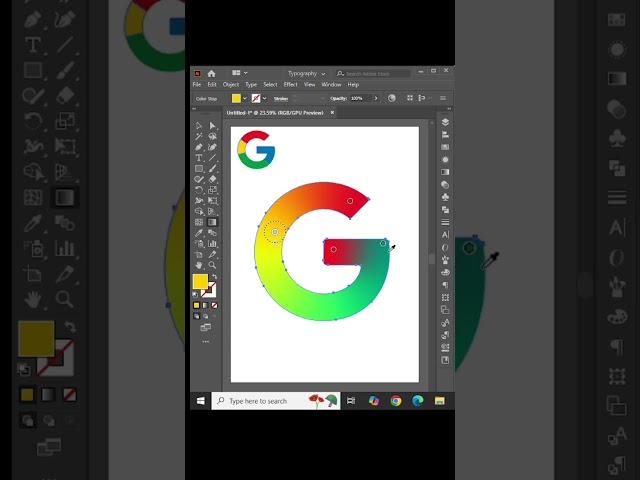Open the Character panel in right dock
The image size is (640, 480).
(x=445, y=235)
